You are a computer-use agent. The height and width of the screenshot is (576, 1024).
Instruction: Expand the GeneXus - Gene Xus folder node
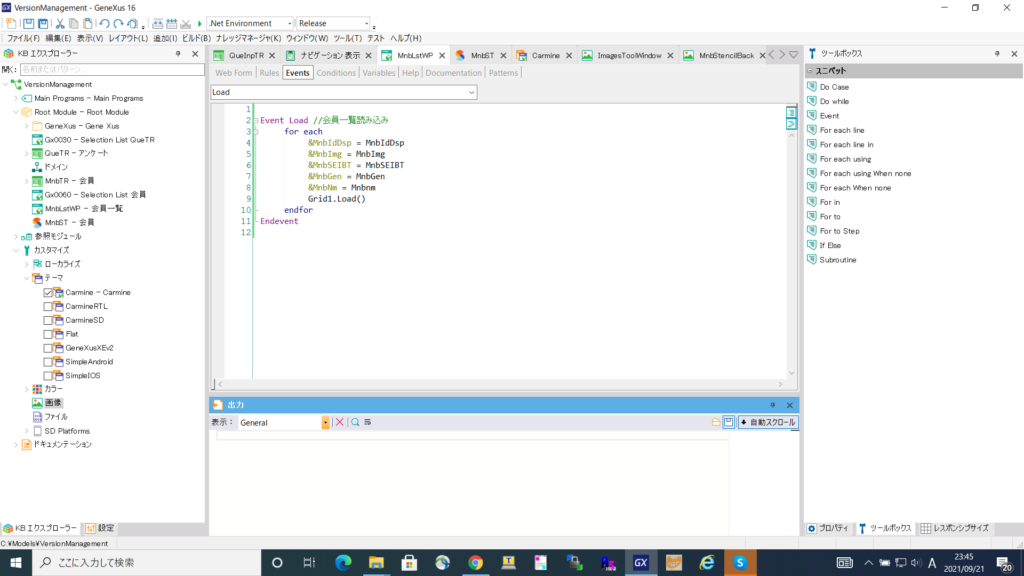[27, 126]
